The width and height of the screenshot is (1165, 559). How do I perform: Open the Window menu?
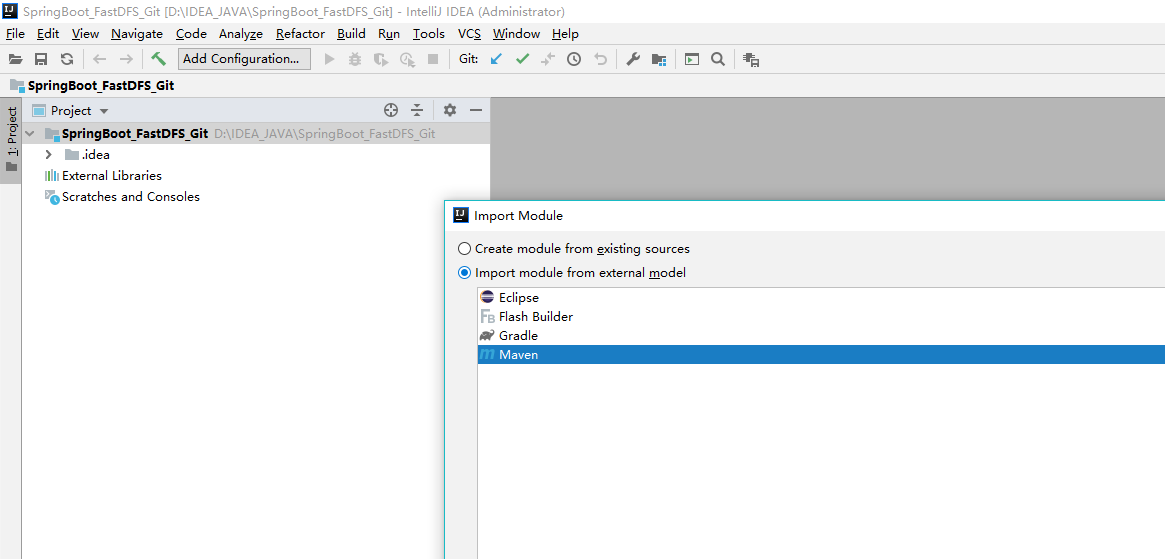[x=516, y=34]
